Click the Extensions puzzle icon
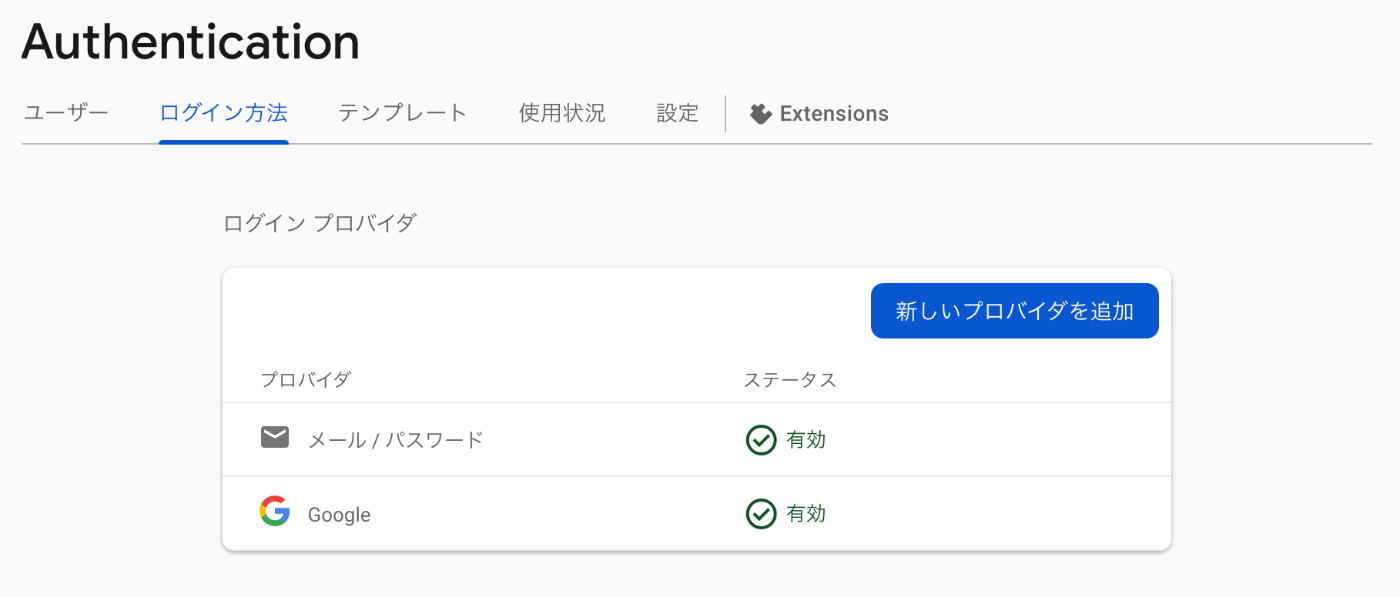This screenshot has height=597, width=1400. 761,114
